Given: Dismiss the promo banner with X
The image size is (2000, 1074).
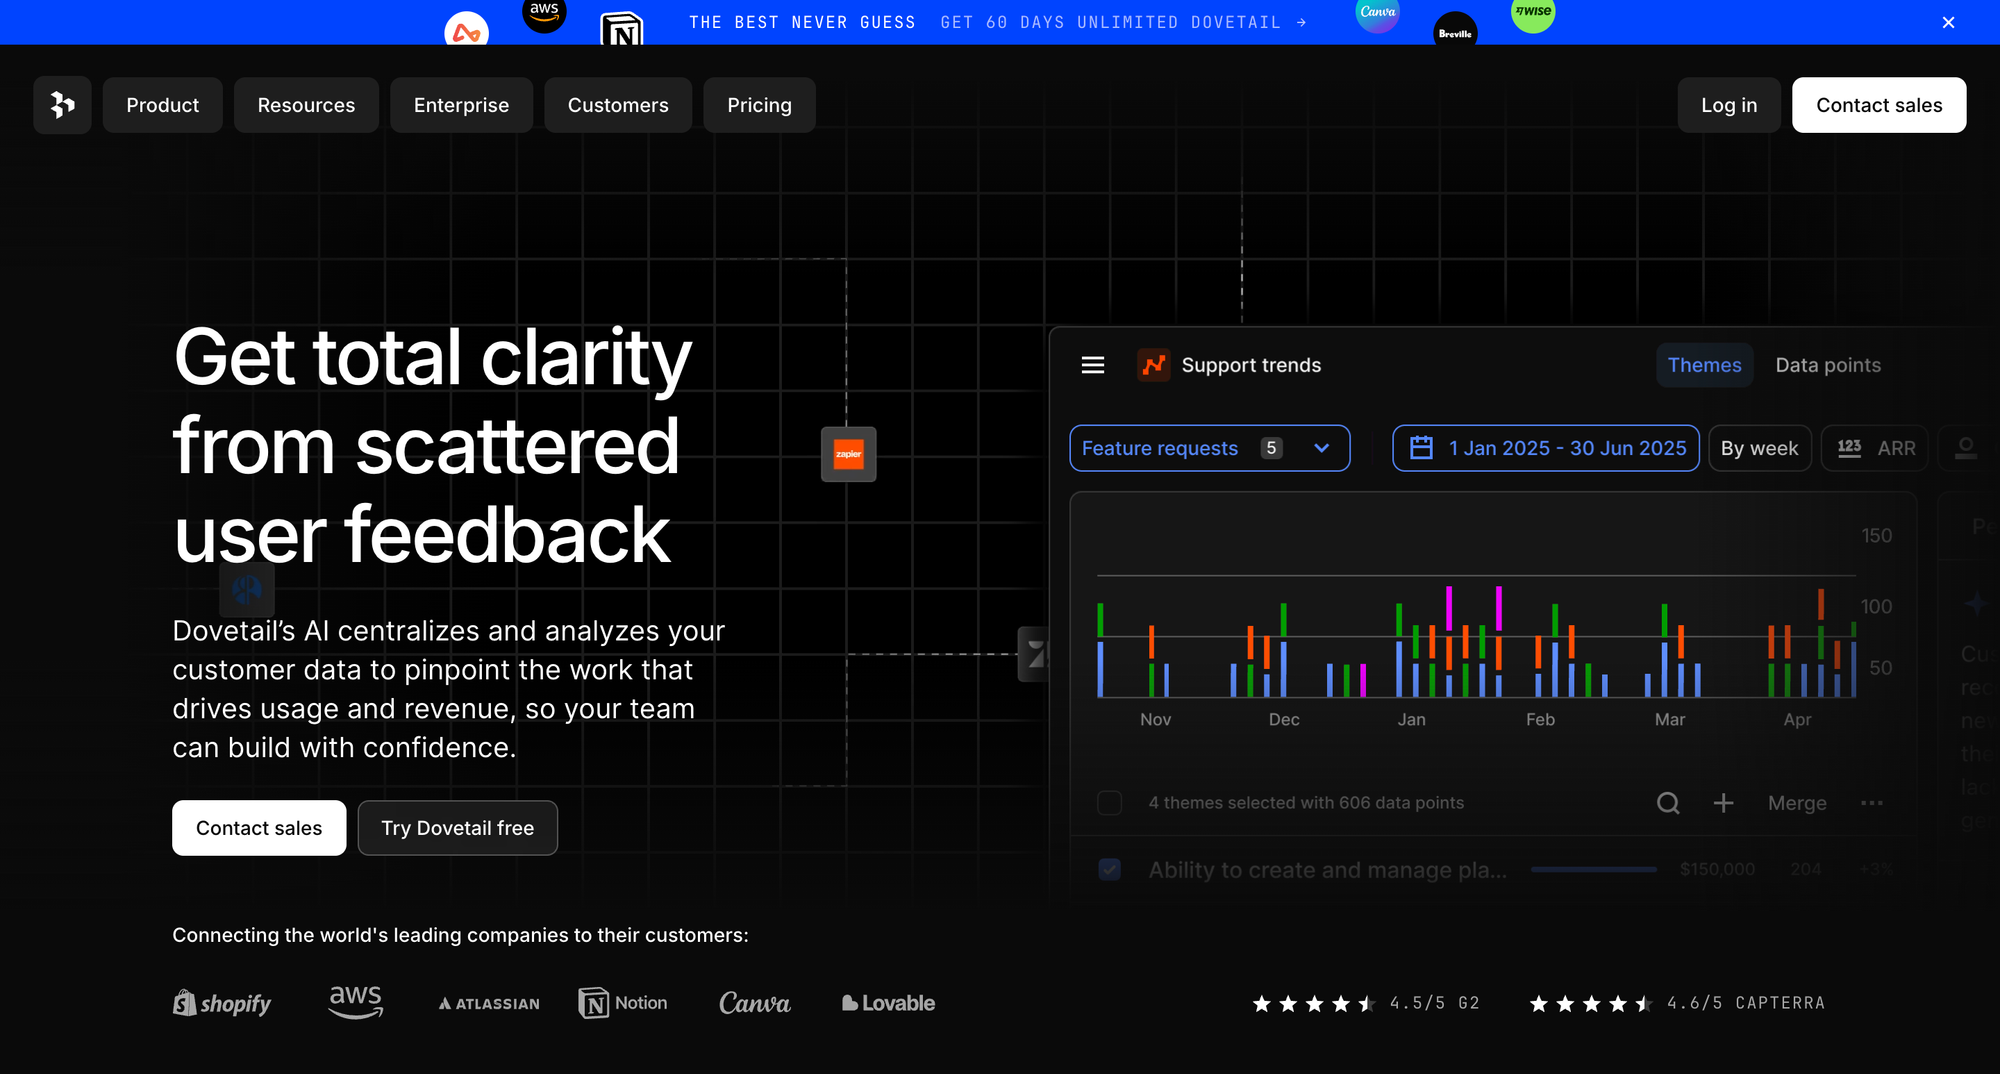Looking at the screenshot, I should point(1948,22).
